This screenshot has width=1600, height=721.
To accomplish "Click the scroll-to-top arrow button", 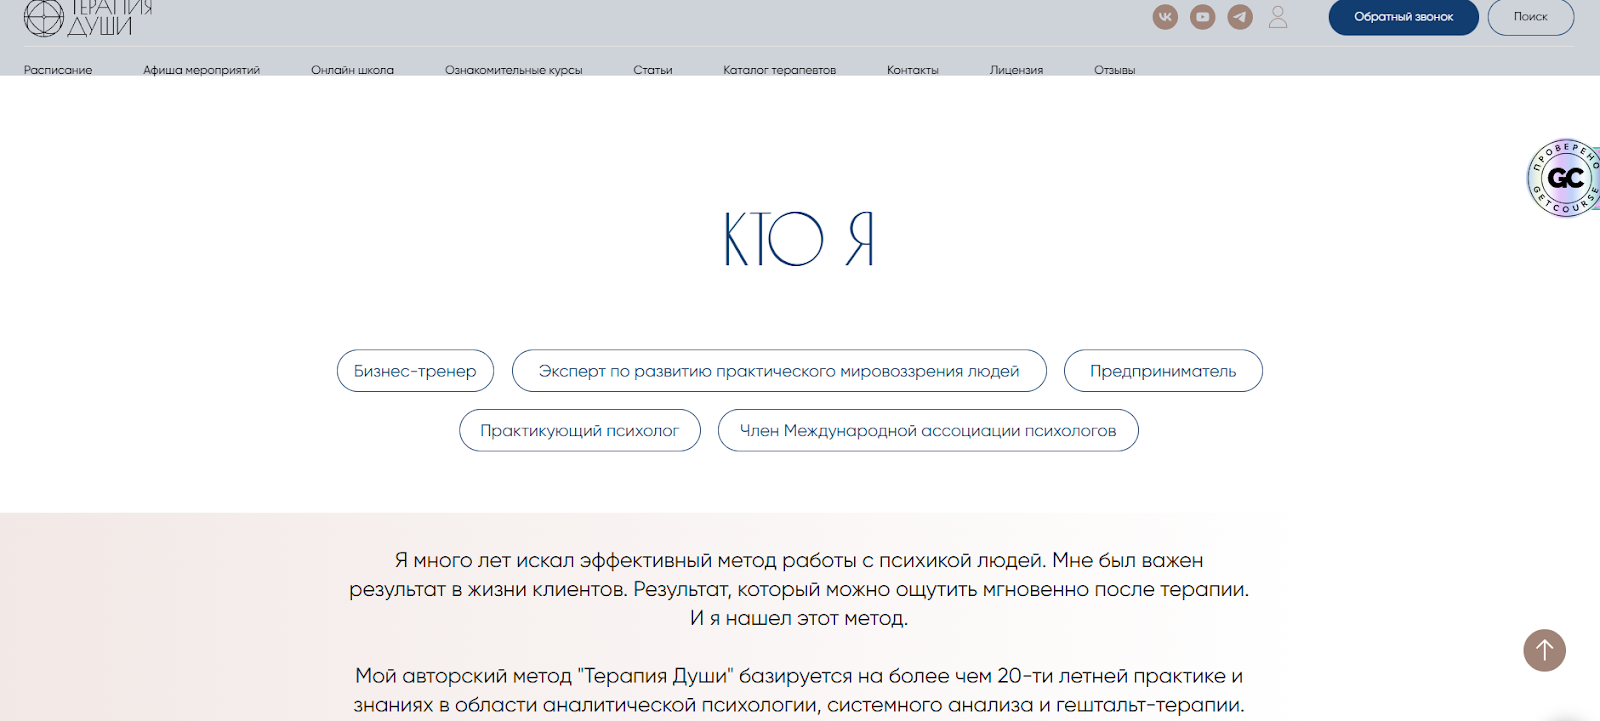I will click(1544, 650).
